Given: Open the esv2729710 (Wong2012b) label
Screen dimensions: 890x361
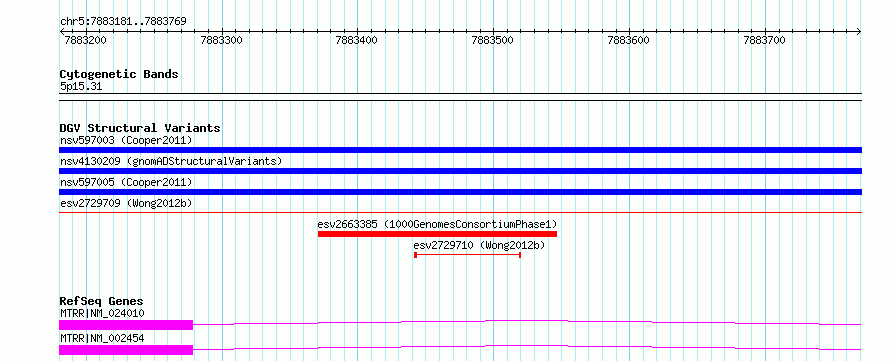Looking at the screenshot, I should 479,245.
